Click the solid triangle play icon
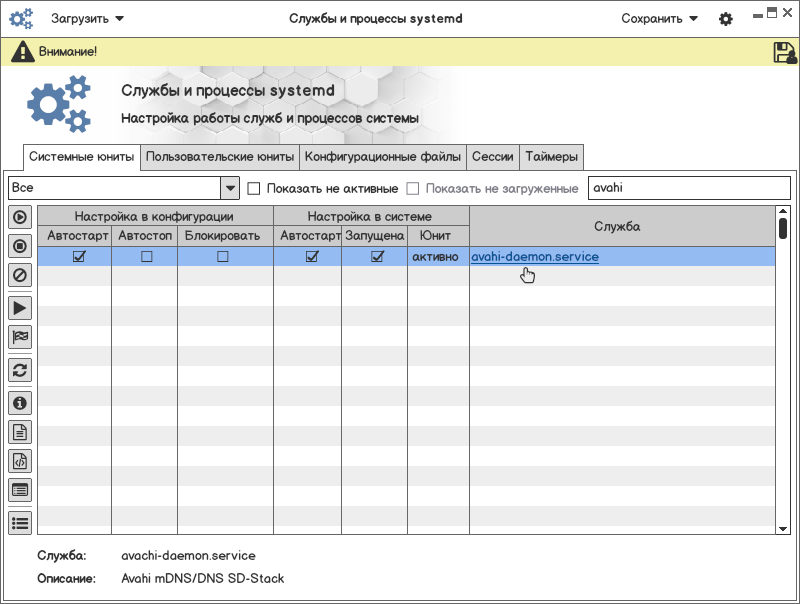Image resolution: width=800 pixels, height=604 pixels. [x=19, y=308]
